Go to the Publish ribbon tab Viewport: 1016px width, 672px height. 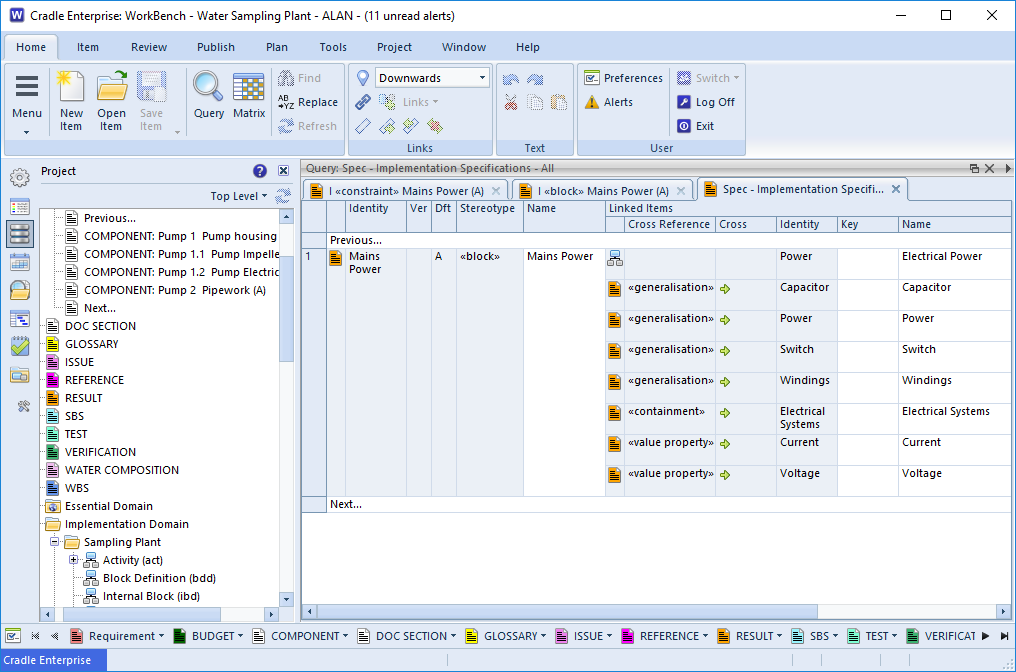click(216, 47)
